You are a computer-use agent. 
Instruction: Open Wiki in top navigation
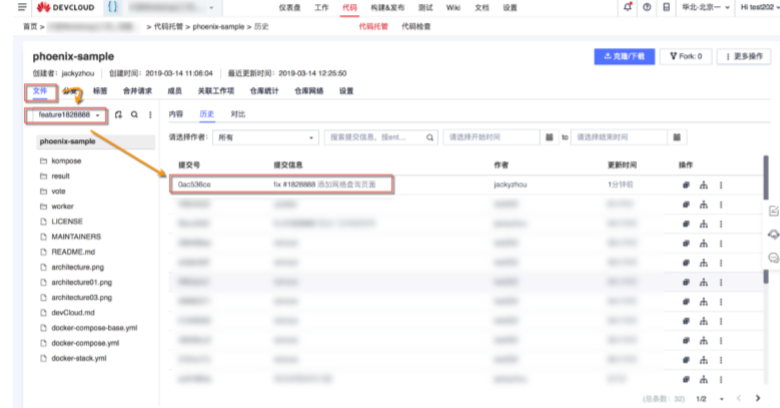[453, 7]
